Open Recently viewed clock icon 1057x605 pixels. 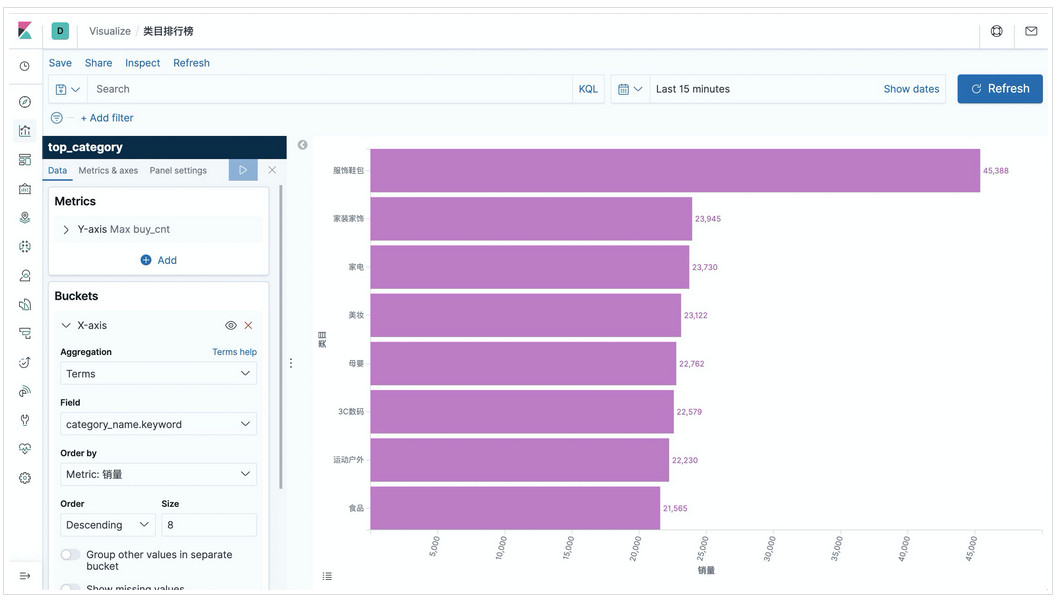click(24, 66)
